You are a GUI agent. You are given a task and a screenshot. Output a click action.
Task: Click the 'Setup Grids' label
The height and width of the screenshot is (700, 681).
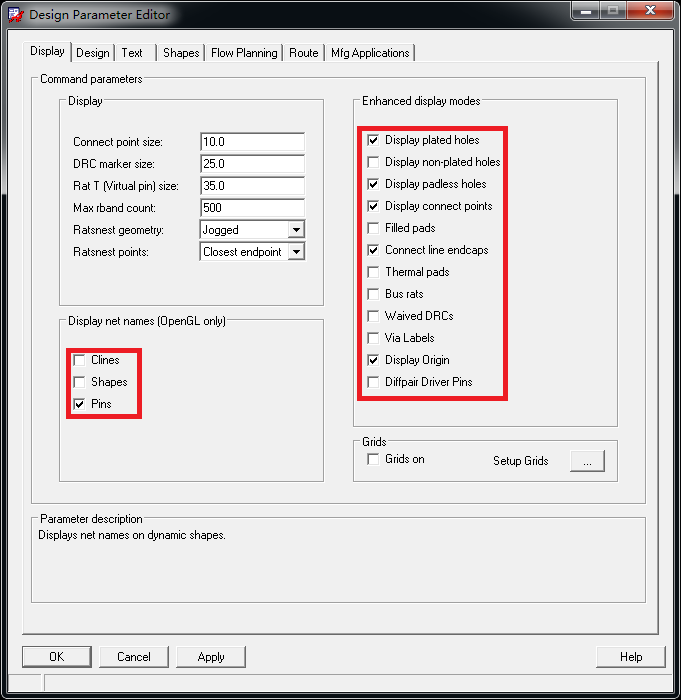tap(521, 461)
